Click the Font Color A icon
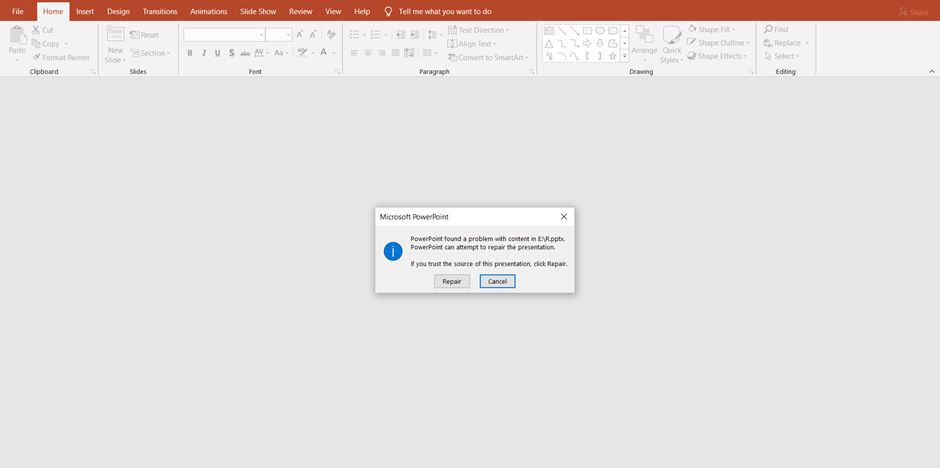The height and width of the screenshot is (468, 940). point(324,53)
